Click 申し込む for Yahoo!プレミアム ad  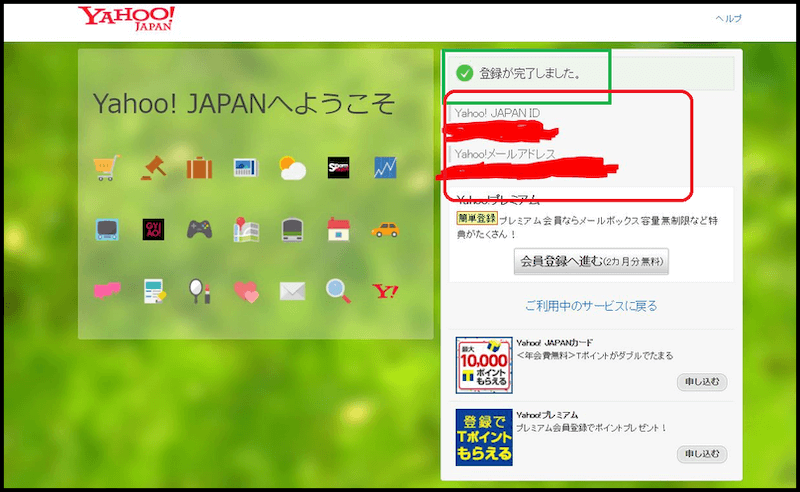[702, 454]
